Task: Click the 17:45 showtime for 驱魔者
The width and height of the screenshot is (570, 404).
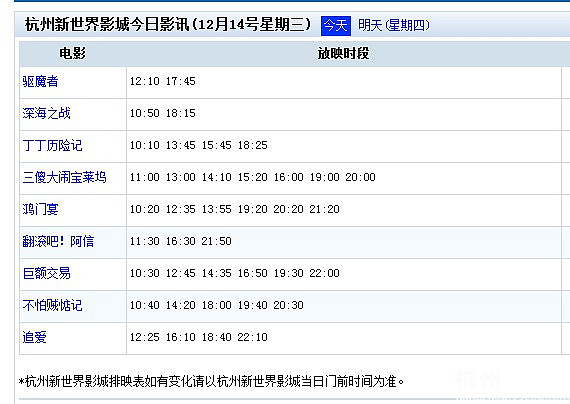Action: 181,81
